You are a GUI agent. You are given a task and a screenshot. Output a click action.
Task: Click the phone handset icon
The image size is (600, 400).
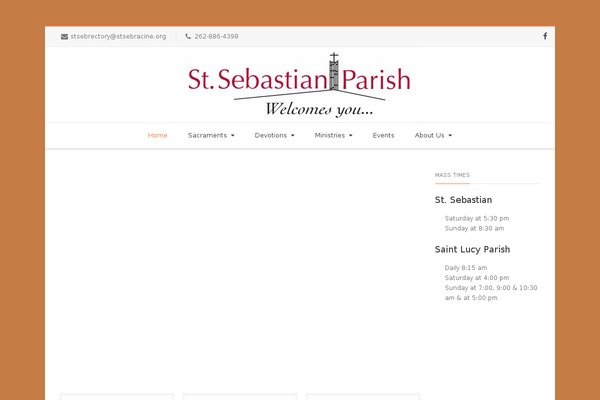[188, 36]
